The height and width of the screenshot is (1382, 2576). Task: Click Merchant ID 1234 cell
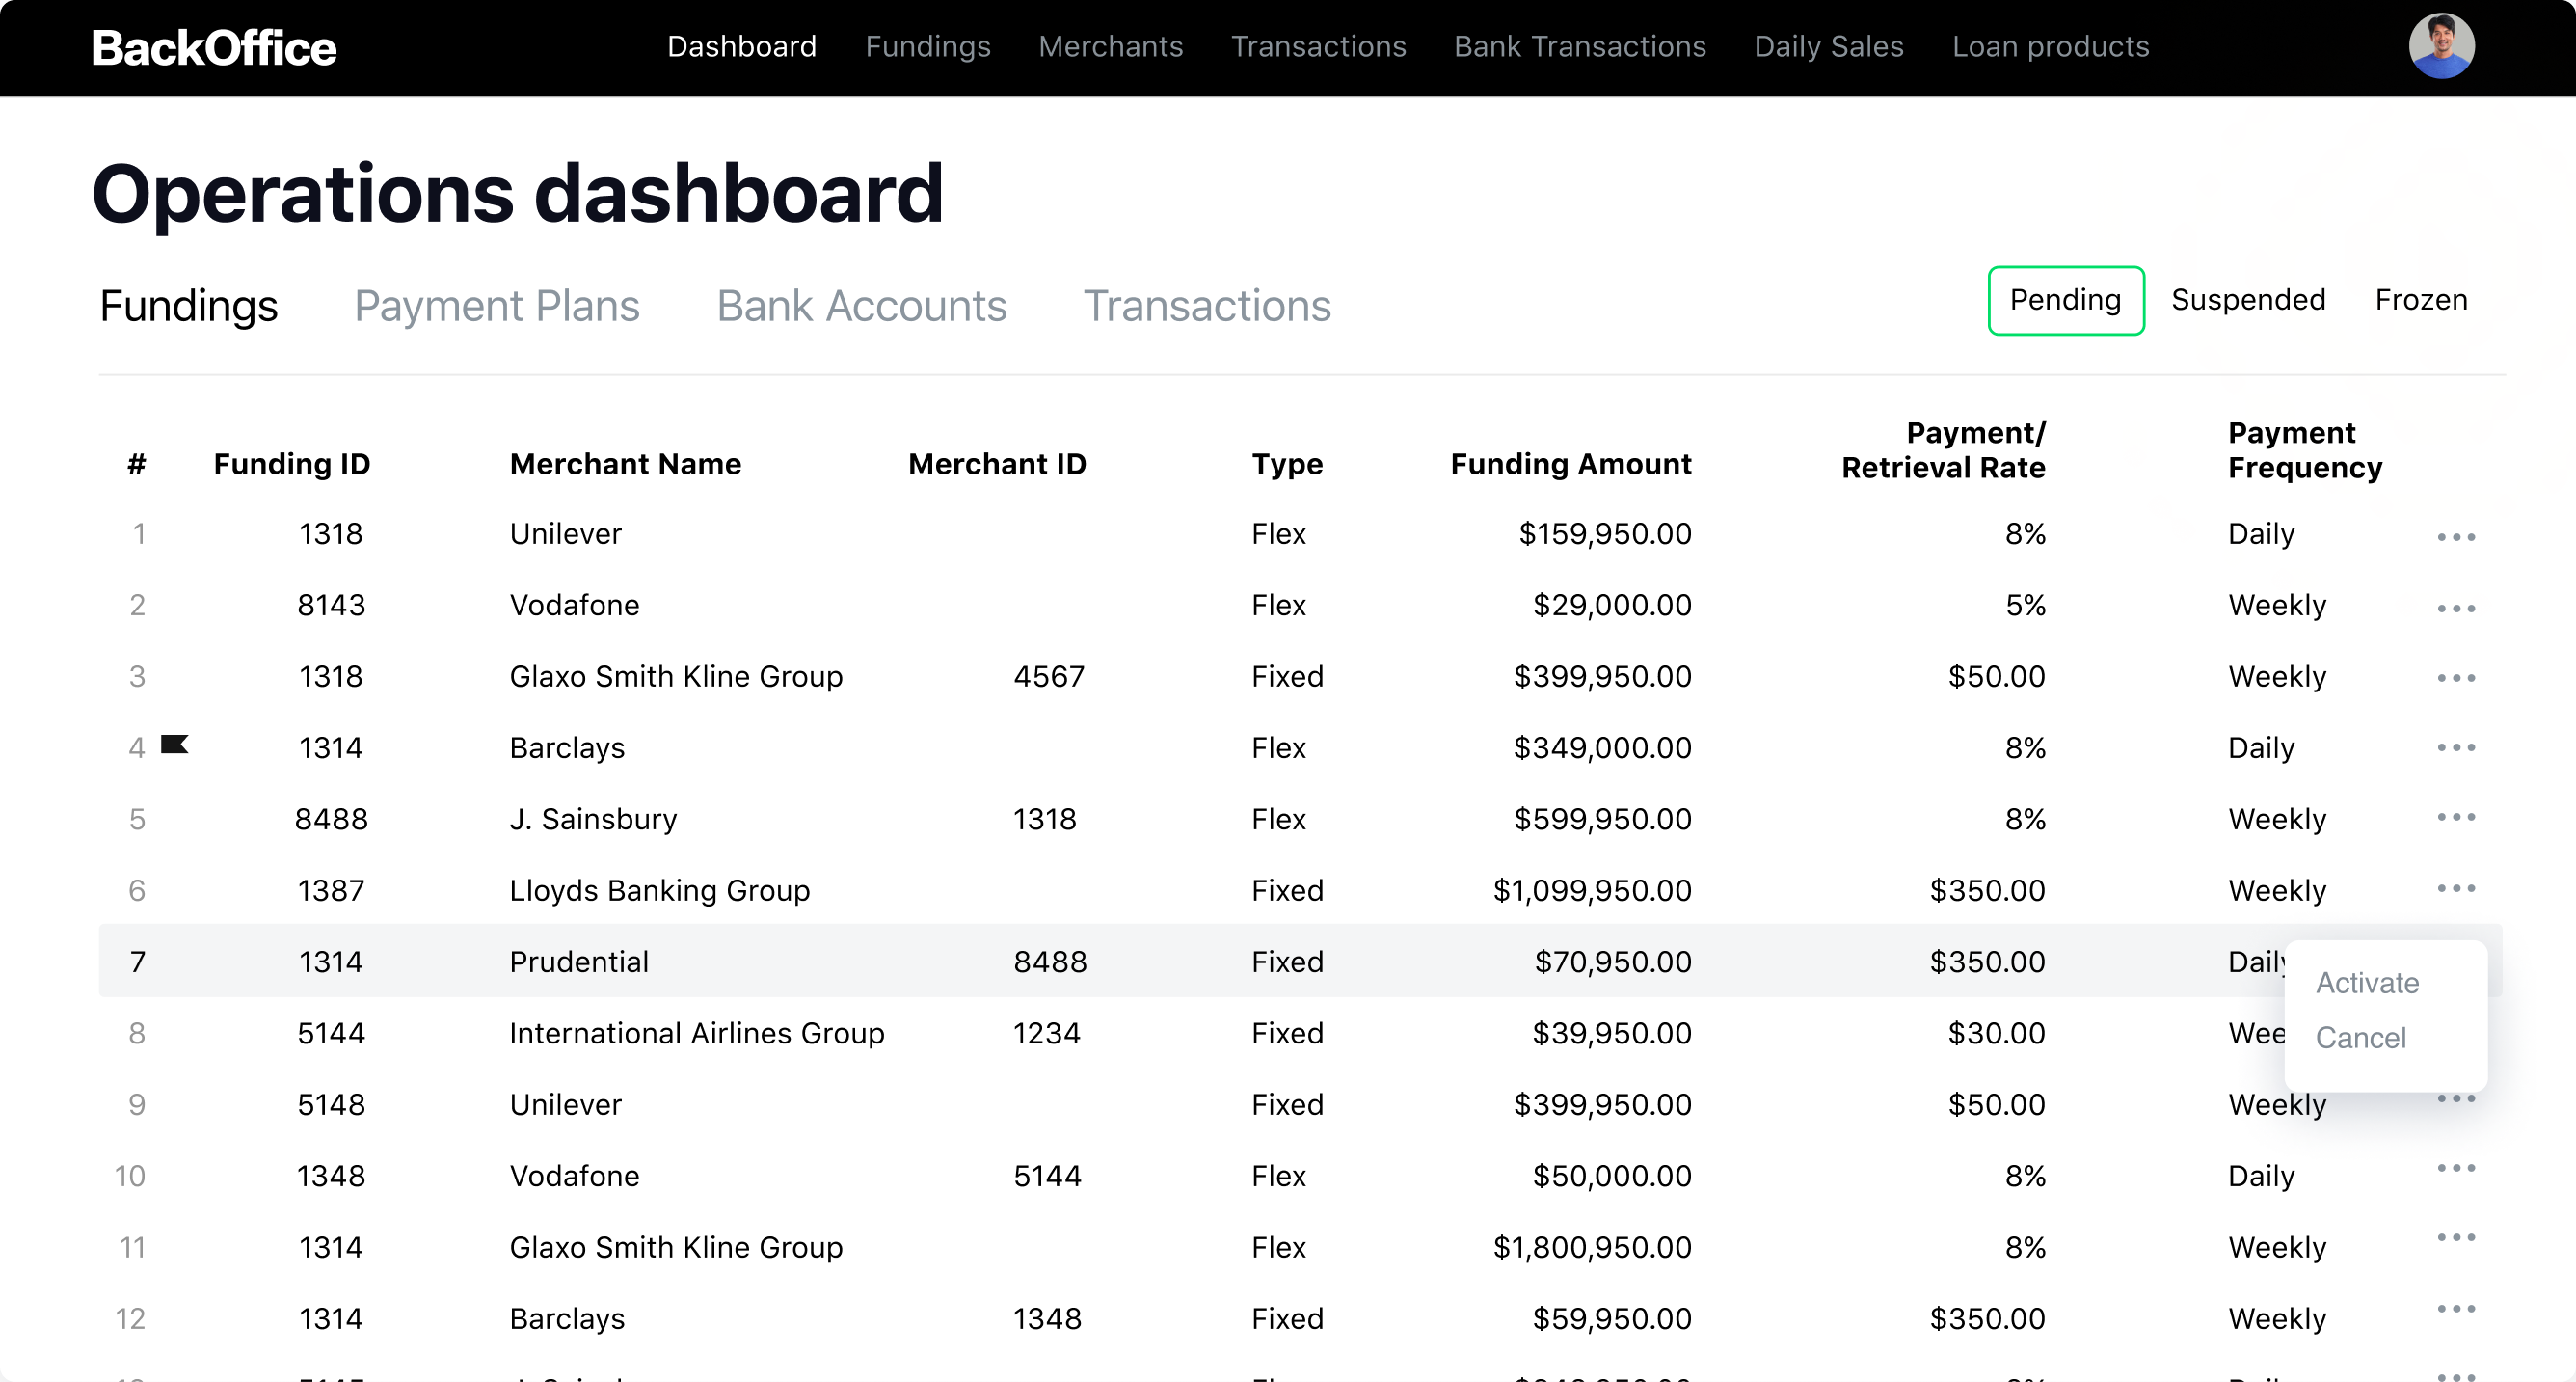(1047, 1033)
